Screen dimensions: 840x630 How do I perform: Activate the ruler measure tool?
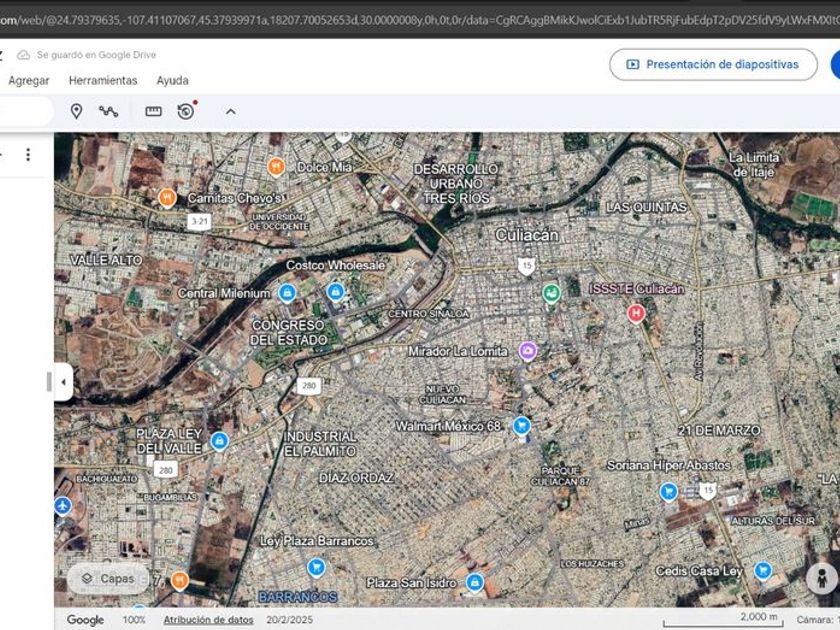153,111
